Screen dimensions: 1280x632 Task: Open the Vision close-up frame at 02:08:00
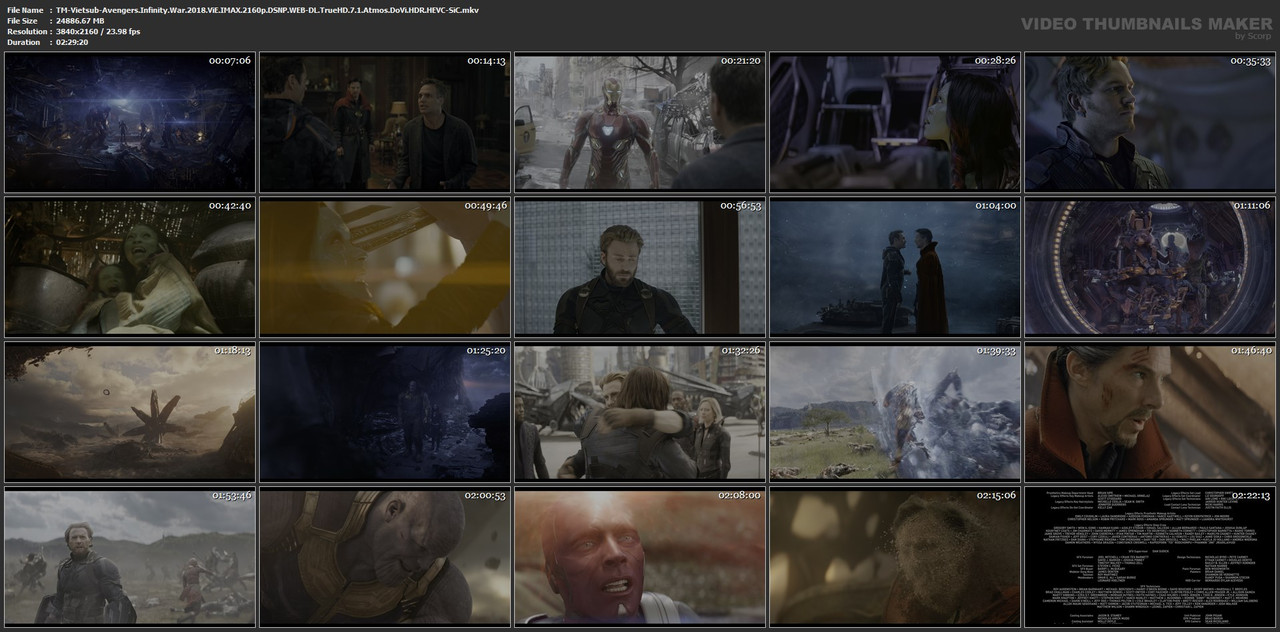pos(640,557)
